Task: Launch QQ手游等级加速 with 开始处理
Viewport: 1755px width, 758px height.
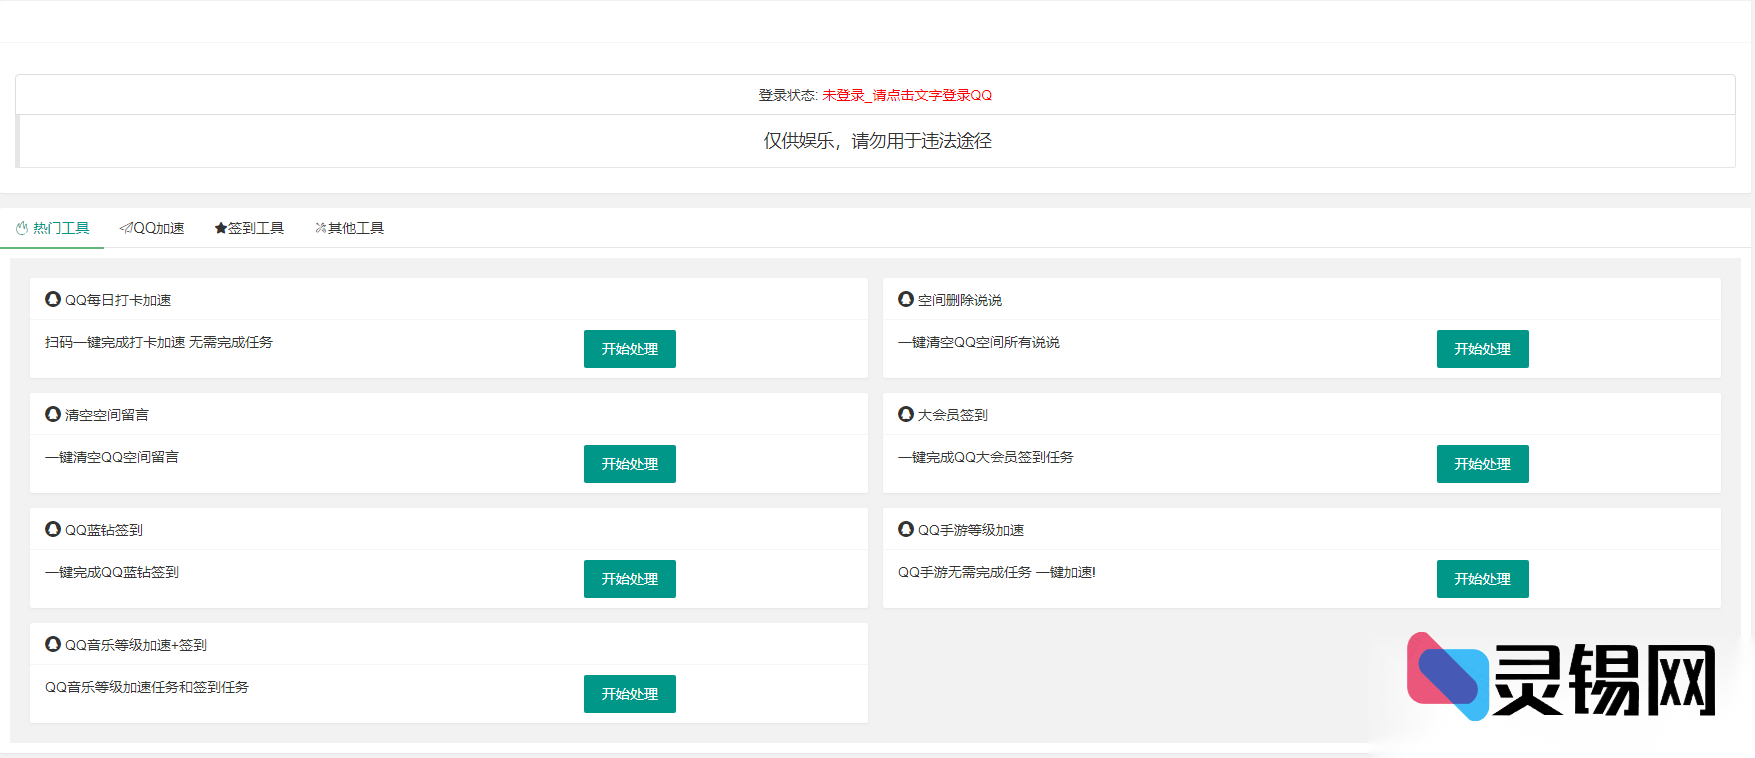Action: [x=1482, y=579]
